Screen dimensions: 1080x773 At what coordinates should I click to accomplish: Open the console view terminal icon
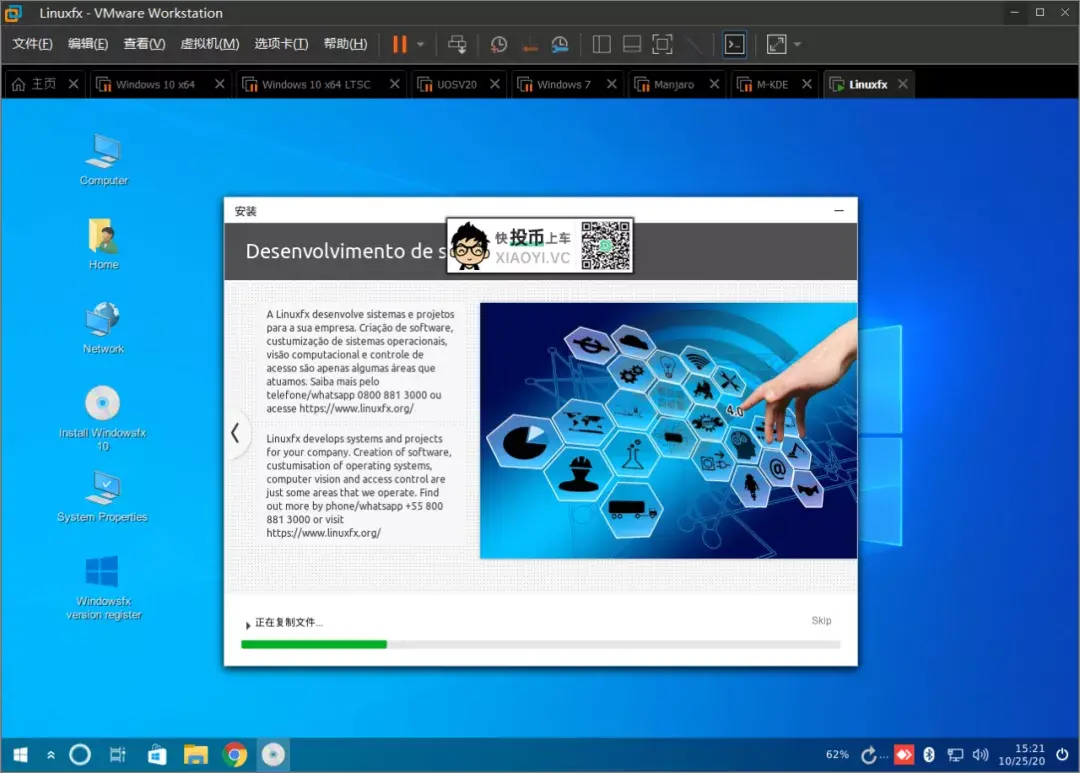click(x=734, y=44)
